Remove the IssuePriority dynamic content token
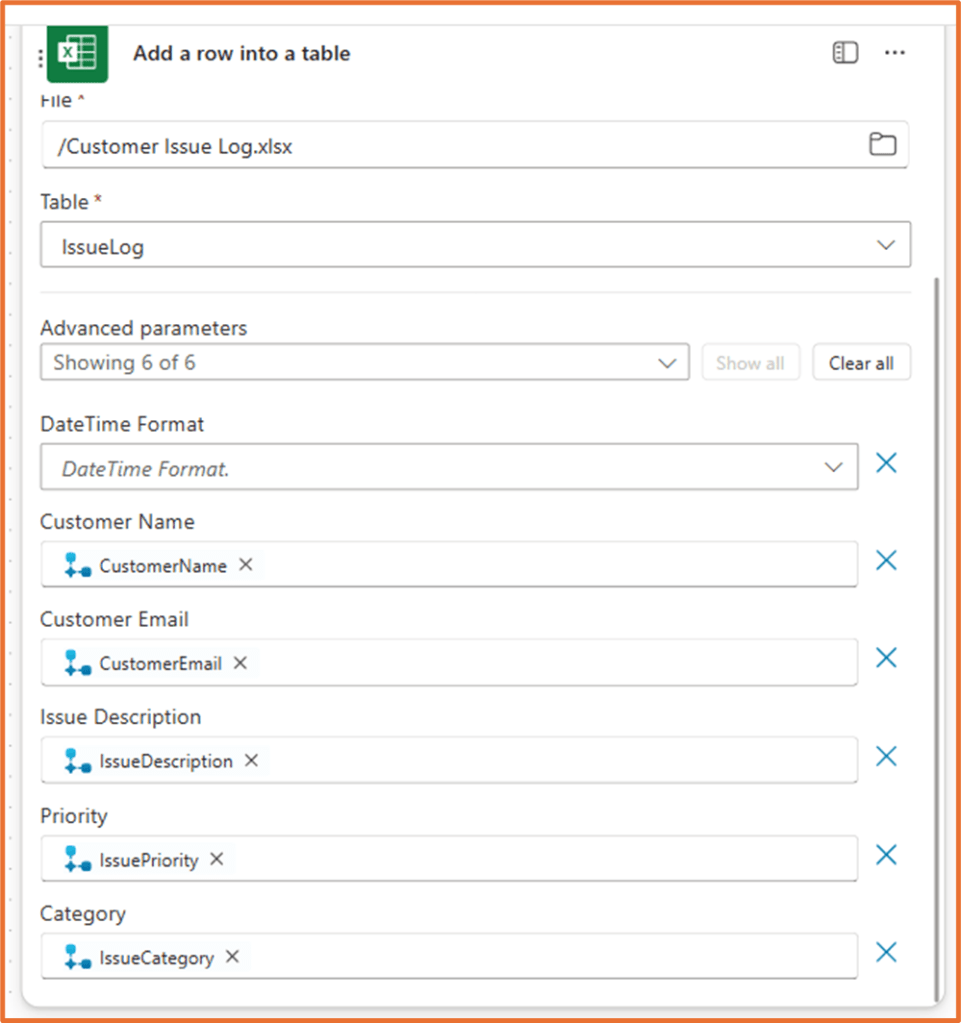Image resolution: width=961 pixels, height=1023 pixels. (216, 858)
